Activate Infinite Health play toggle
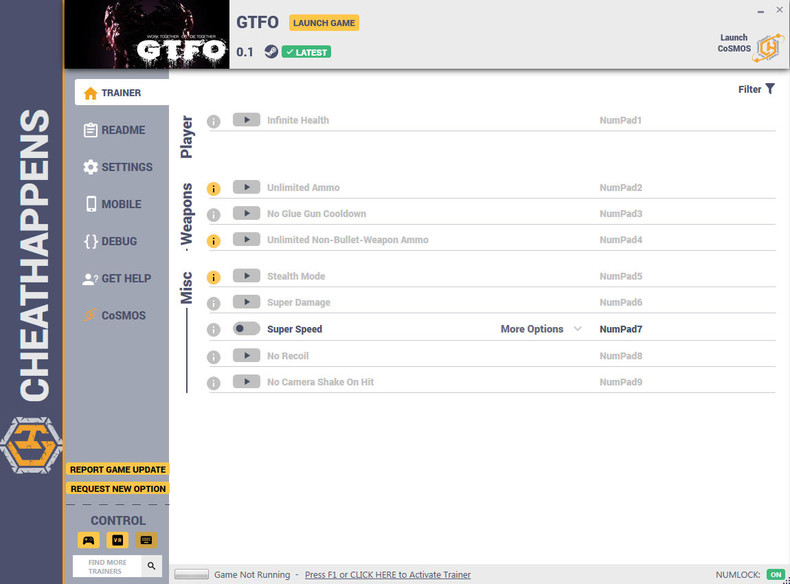Image resolution: width=790 pixels, height=584 pixels. (x=246, y=120)
